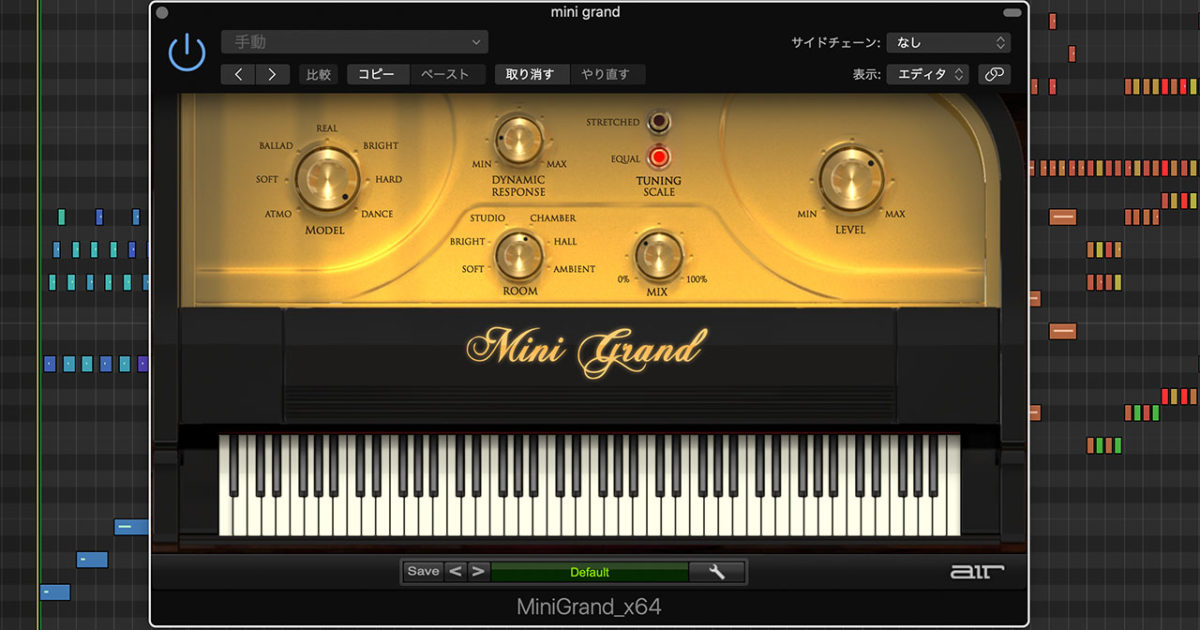1200x630 pixels.
Task: Click the previous setting chevron button
Action: [x=238, y=74]
